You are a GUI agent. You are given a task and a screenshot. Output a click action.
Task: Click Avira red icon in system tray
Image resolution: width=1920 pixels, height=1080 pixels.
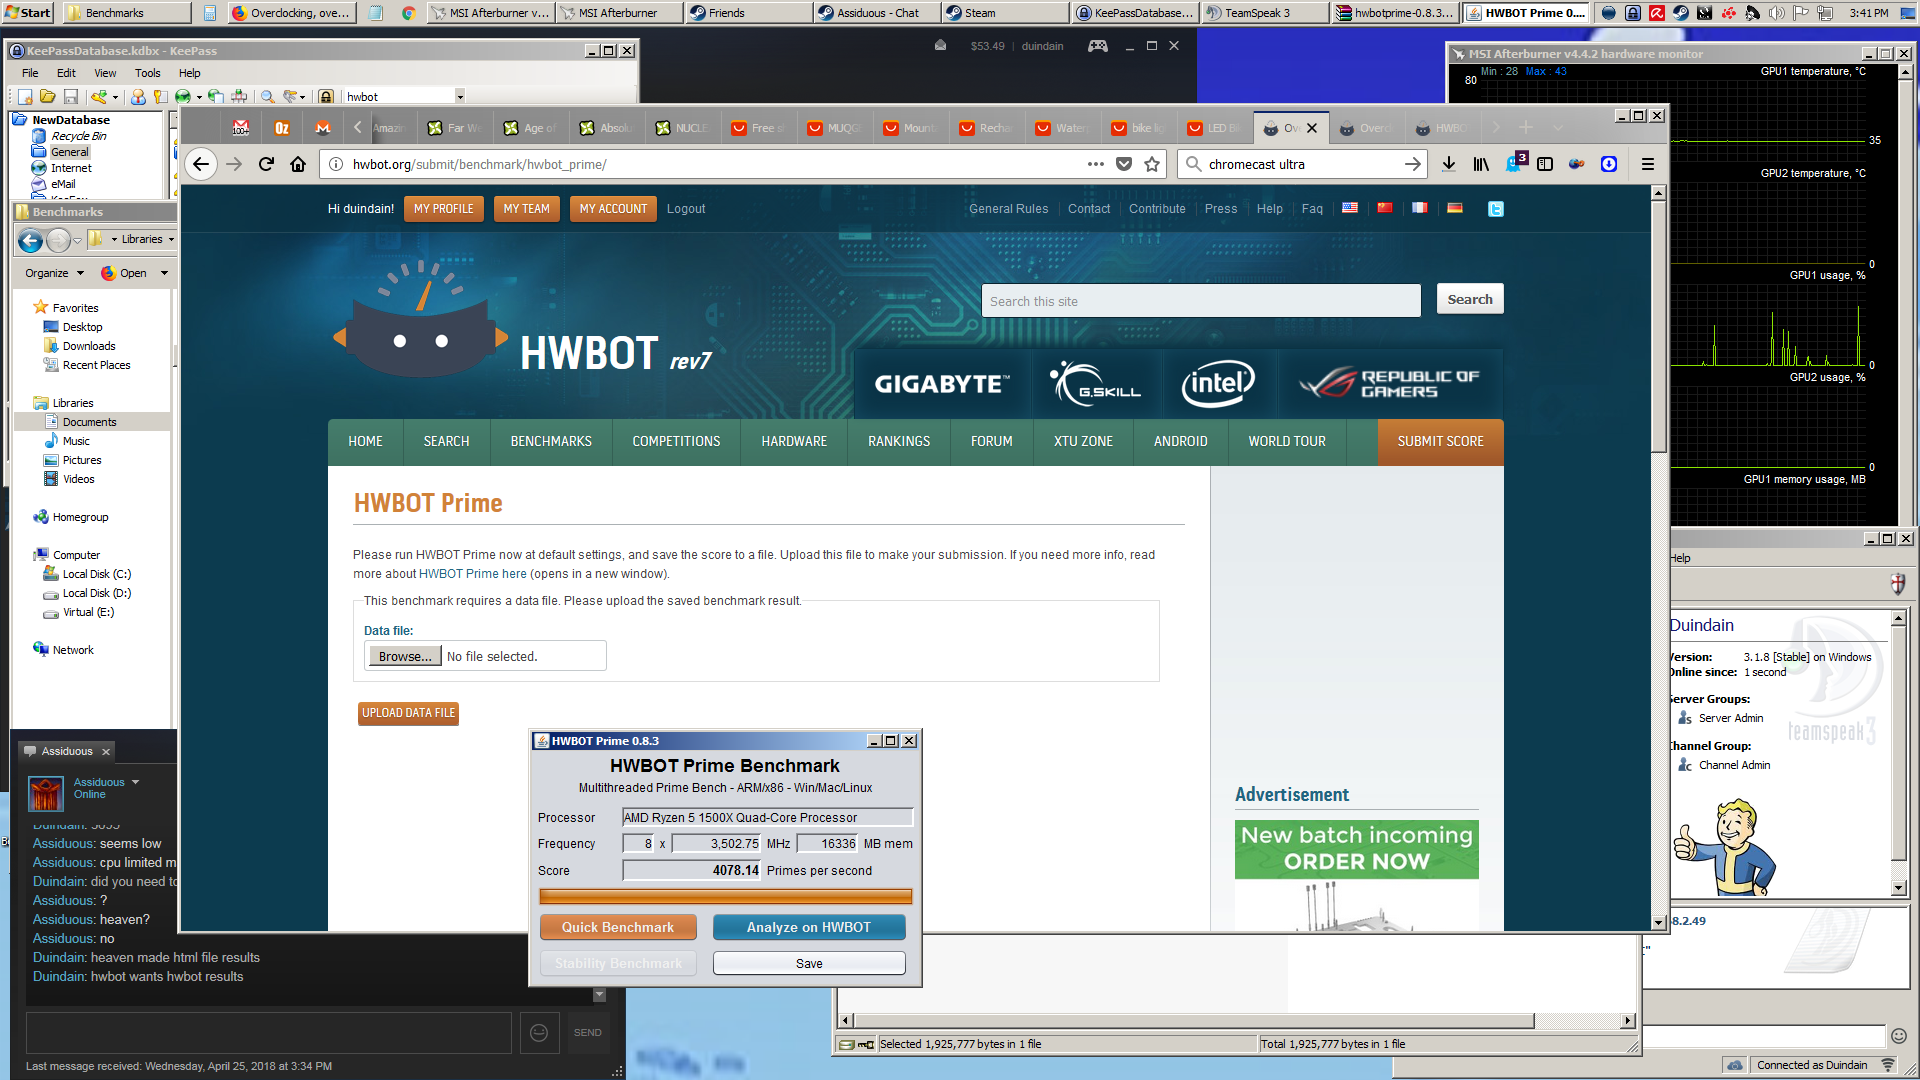pos(1656,13)
